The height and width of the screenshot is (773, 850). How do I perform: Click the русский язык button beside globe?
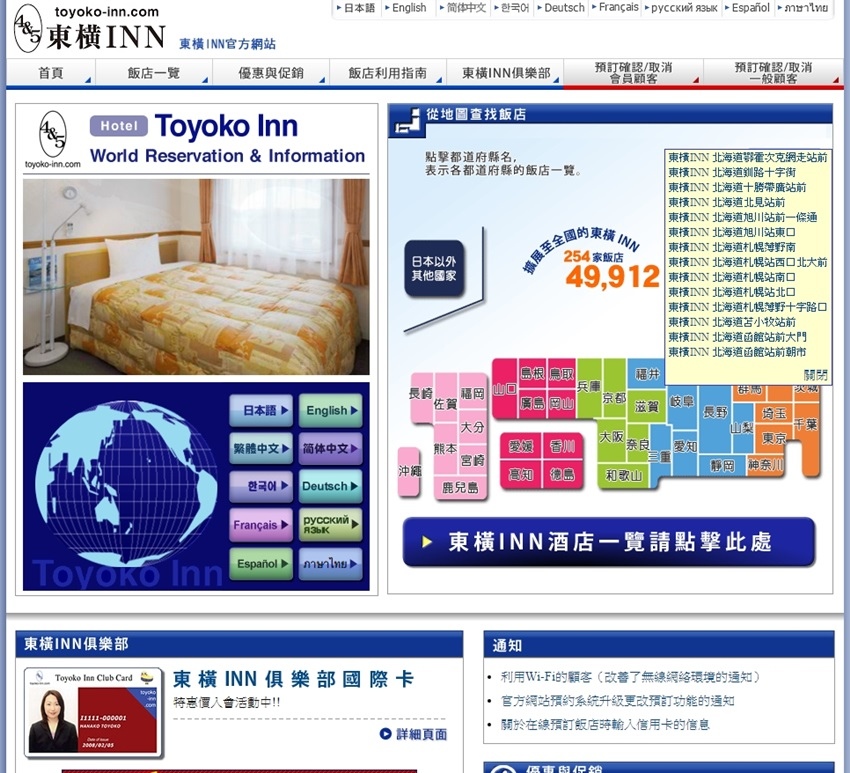[331, 525]
